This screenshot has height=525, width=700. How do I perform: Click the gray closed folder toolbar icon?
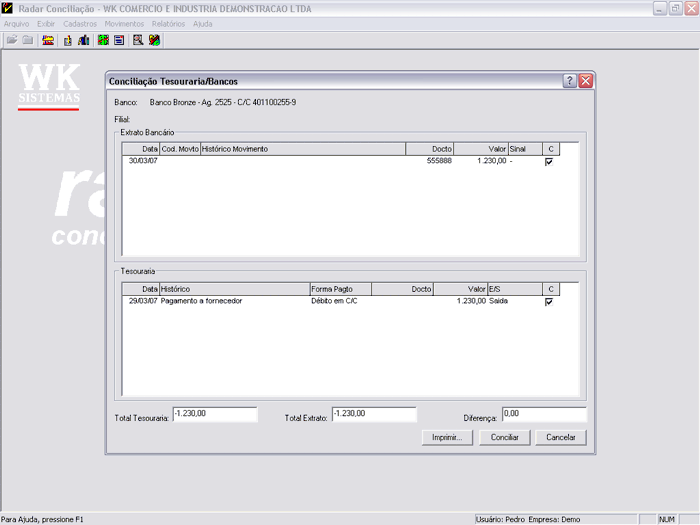tap(28, 40)
